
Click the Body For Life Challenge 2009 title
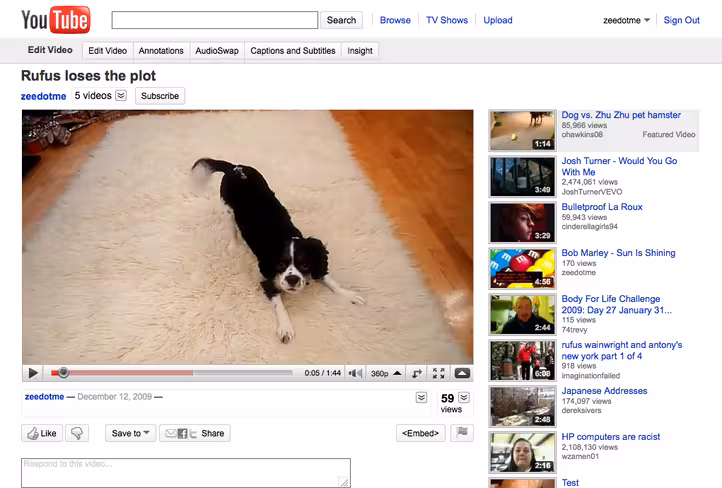coord(617,304)
